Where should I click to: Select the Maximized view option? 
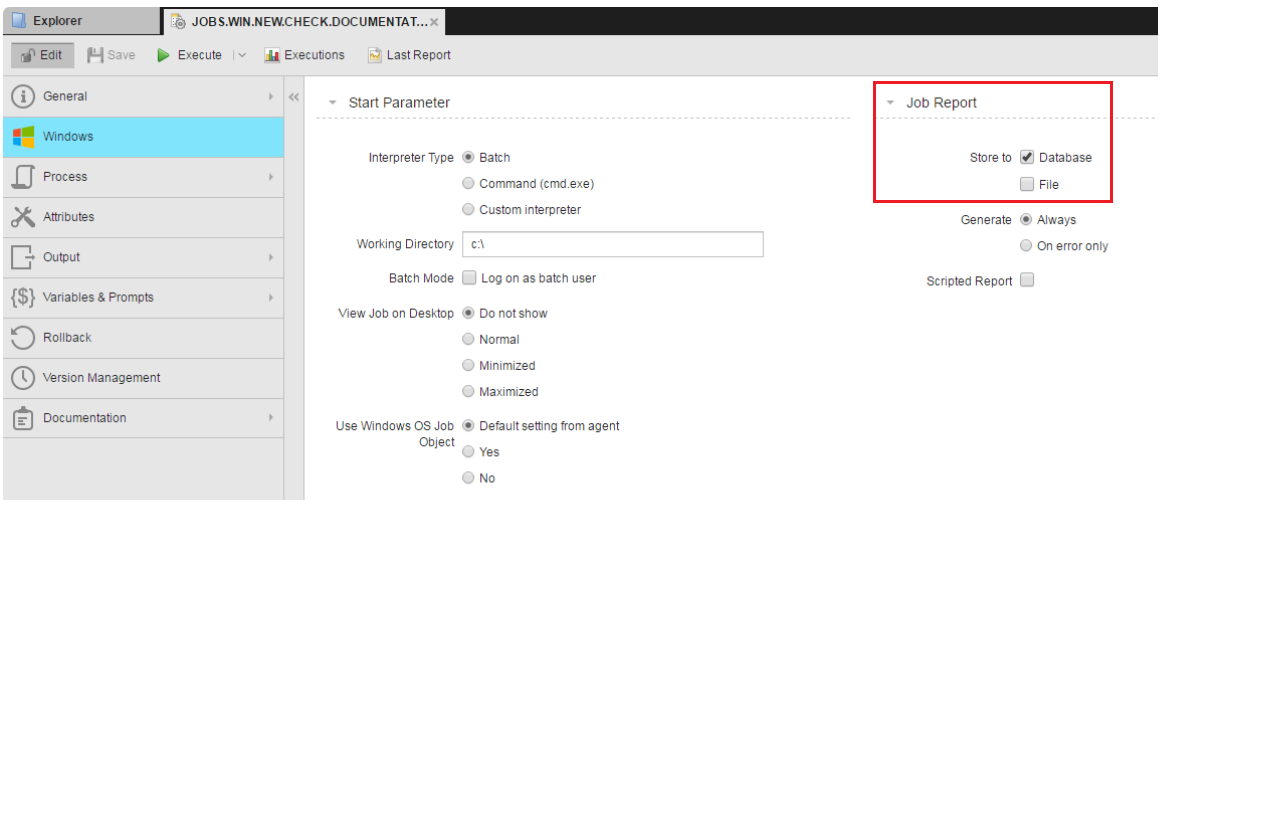click(468, 391)
